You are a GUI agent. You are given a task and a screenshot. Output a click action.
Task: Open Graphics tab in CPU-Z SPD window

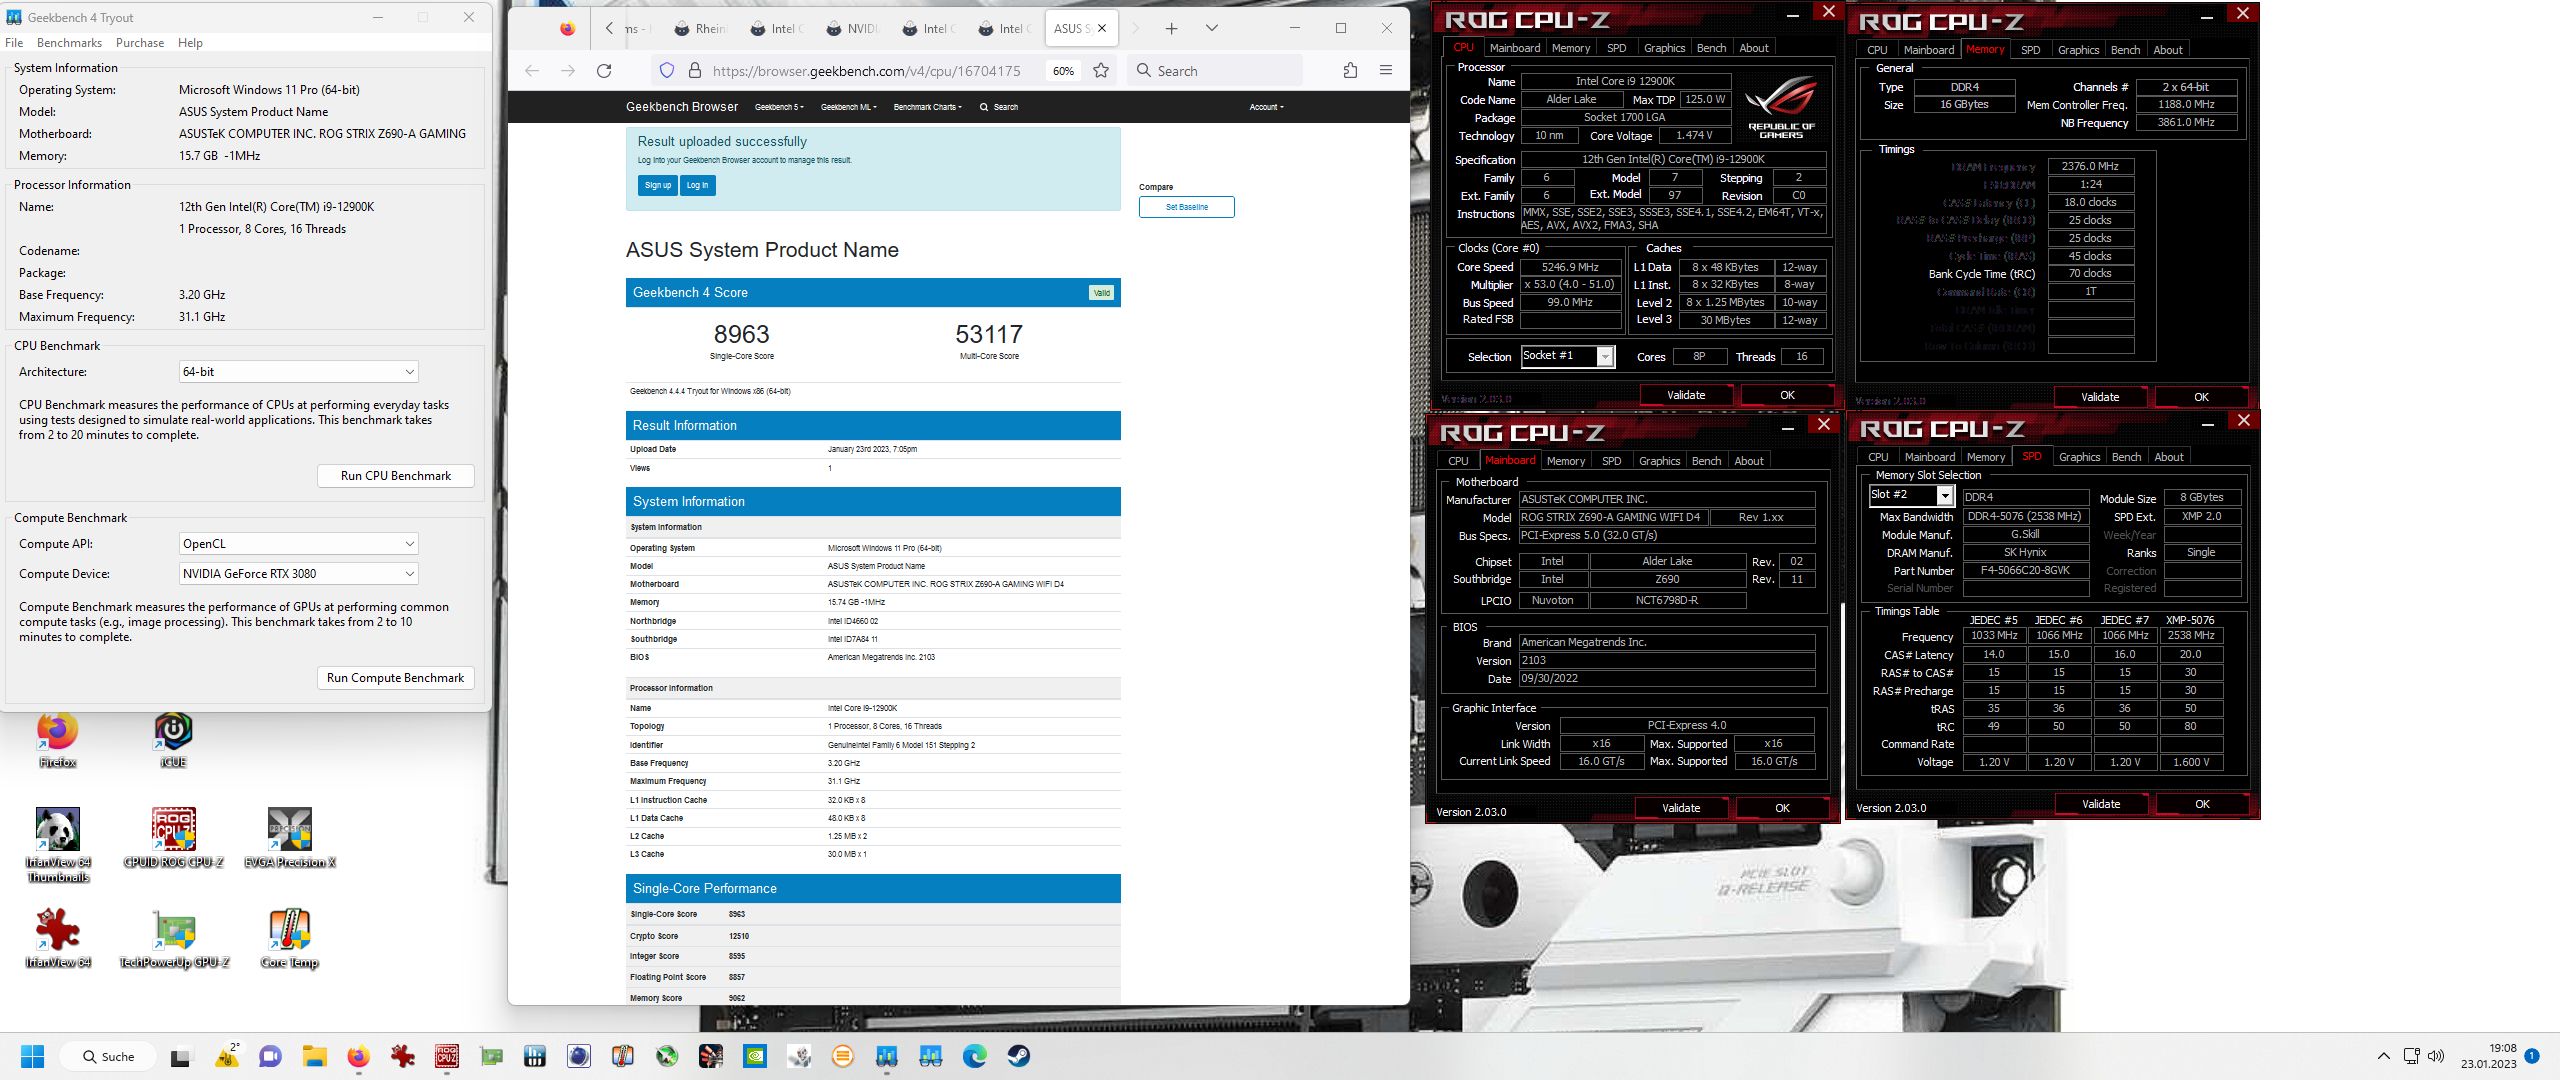pyautogui.click(x=2079, y=457)
